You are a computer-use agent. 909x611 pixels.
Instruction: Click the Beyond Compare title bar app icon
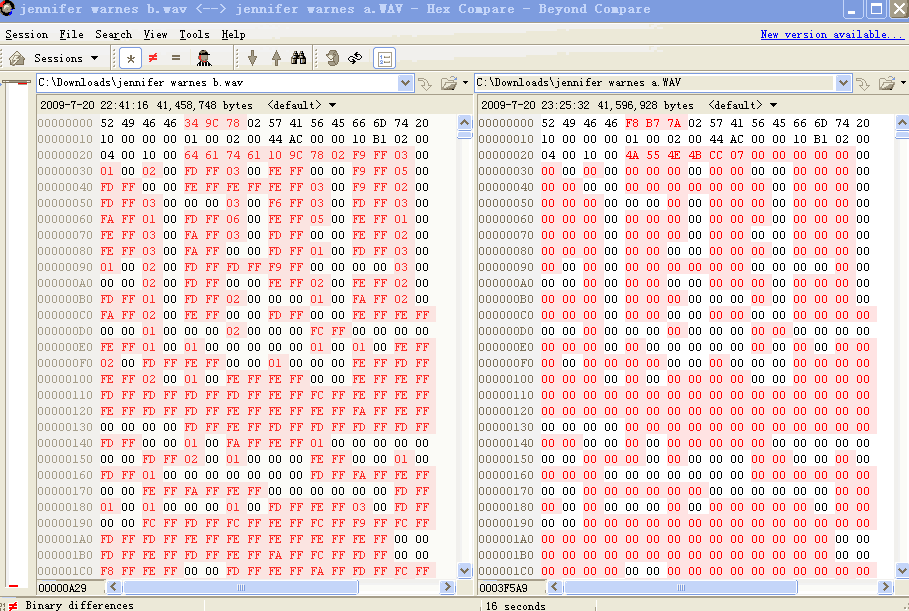tap(7, 8)
